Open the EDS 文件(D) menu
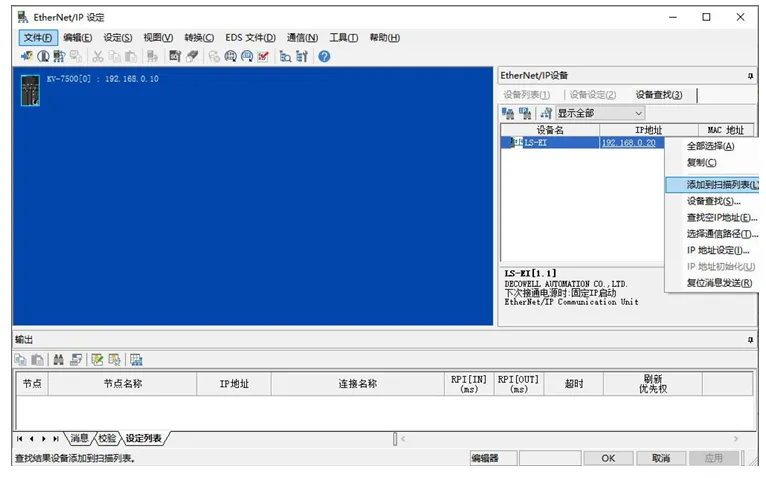766x478 pixels. coord(250,38)
